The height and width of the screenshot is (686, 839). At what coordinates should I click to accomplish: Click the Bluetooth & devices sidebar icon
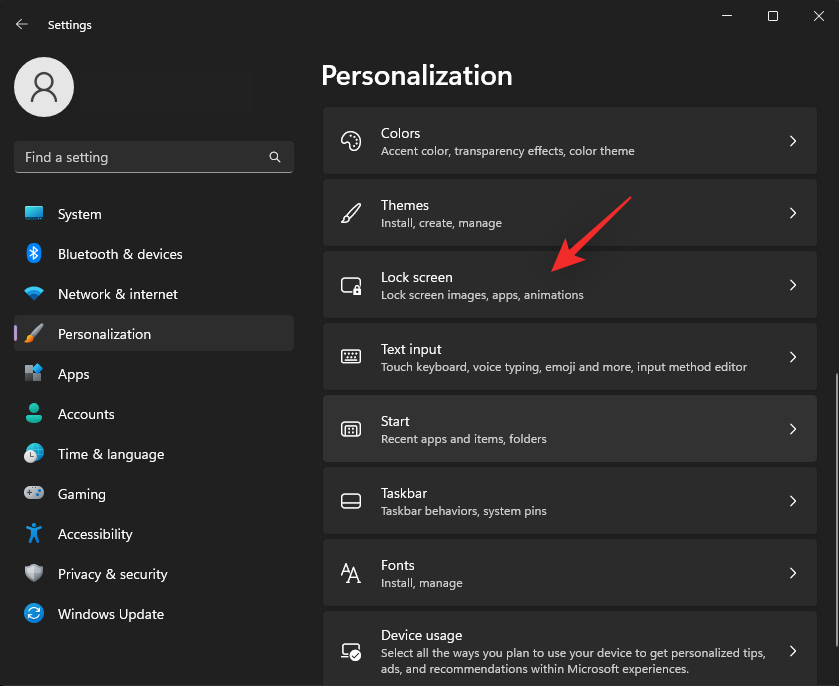pos(33,254)
